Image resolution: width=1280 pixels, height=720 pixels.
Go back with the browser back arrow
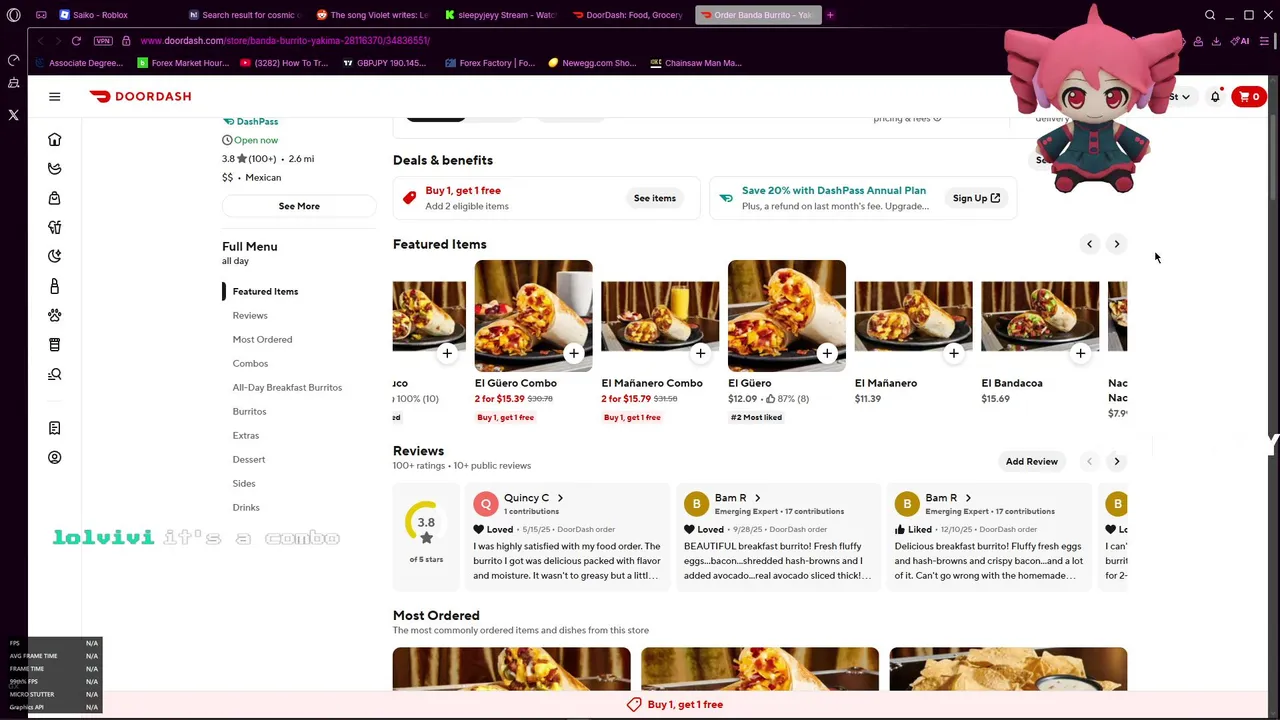[x=40, y=41]
